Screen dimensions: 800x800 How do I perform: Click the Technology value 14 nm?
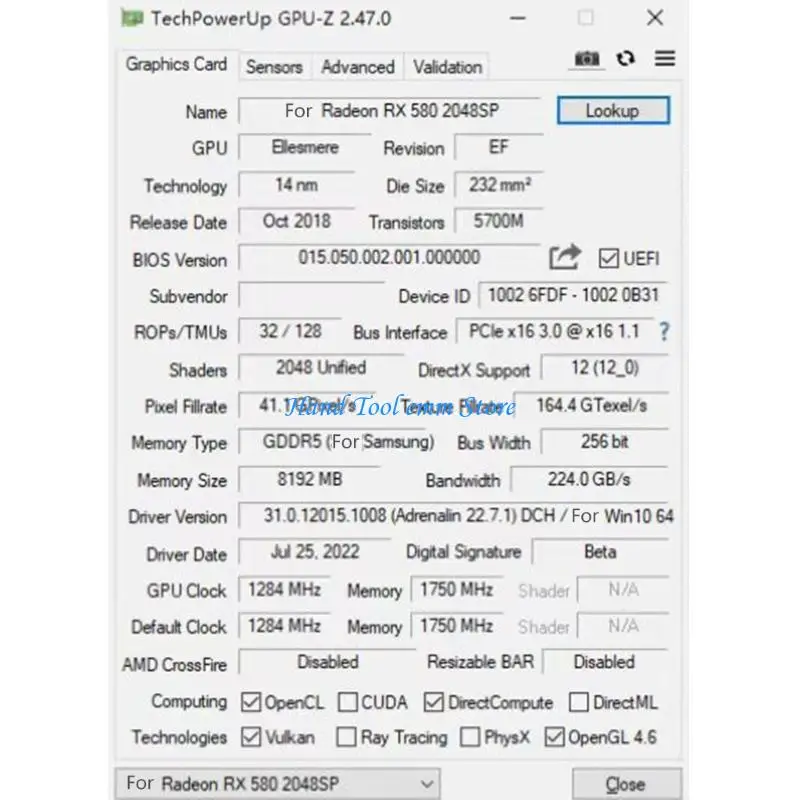click(296, 185)
